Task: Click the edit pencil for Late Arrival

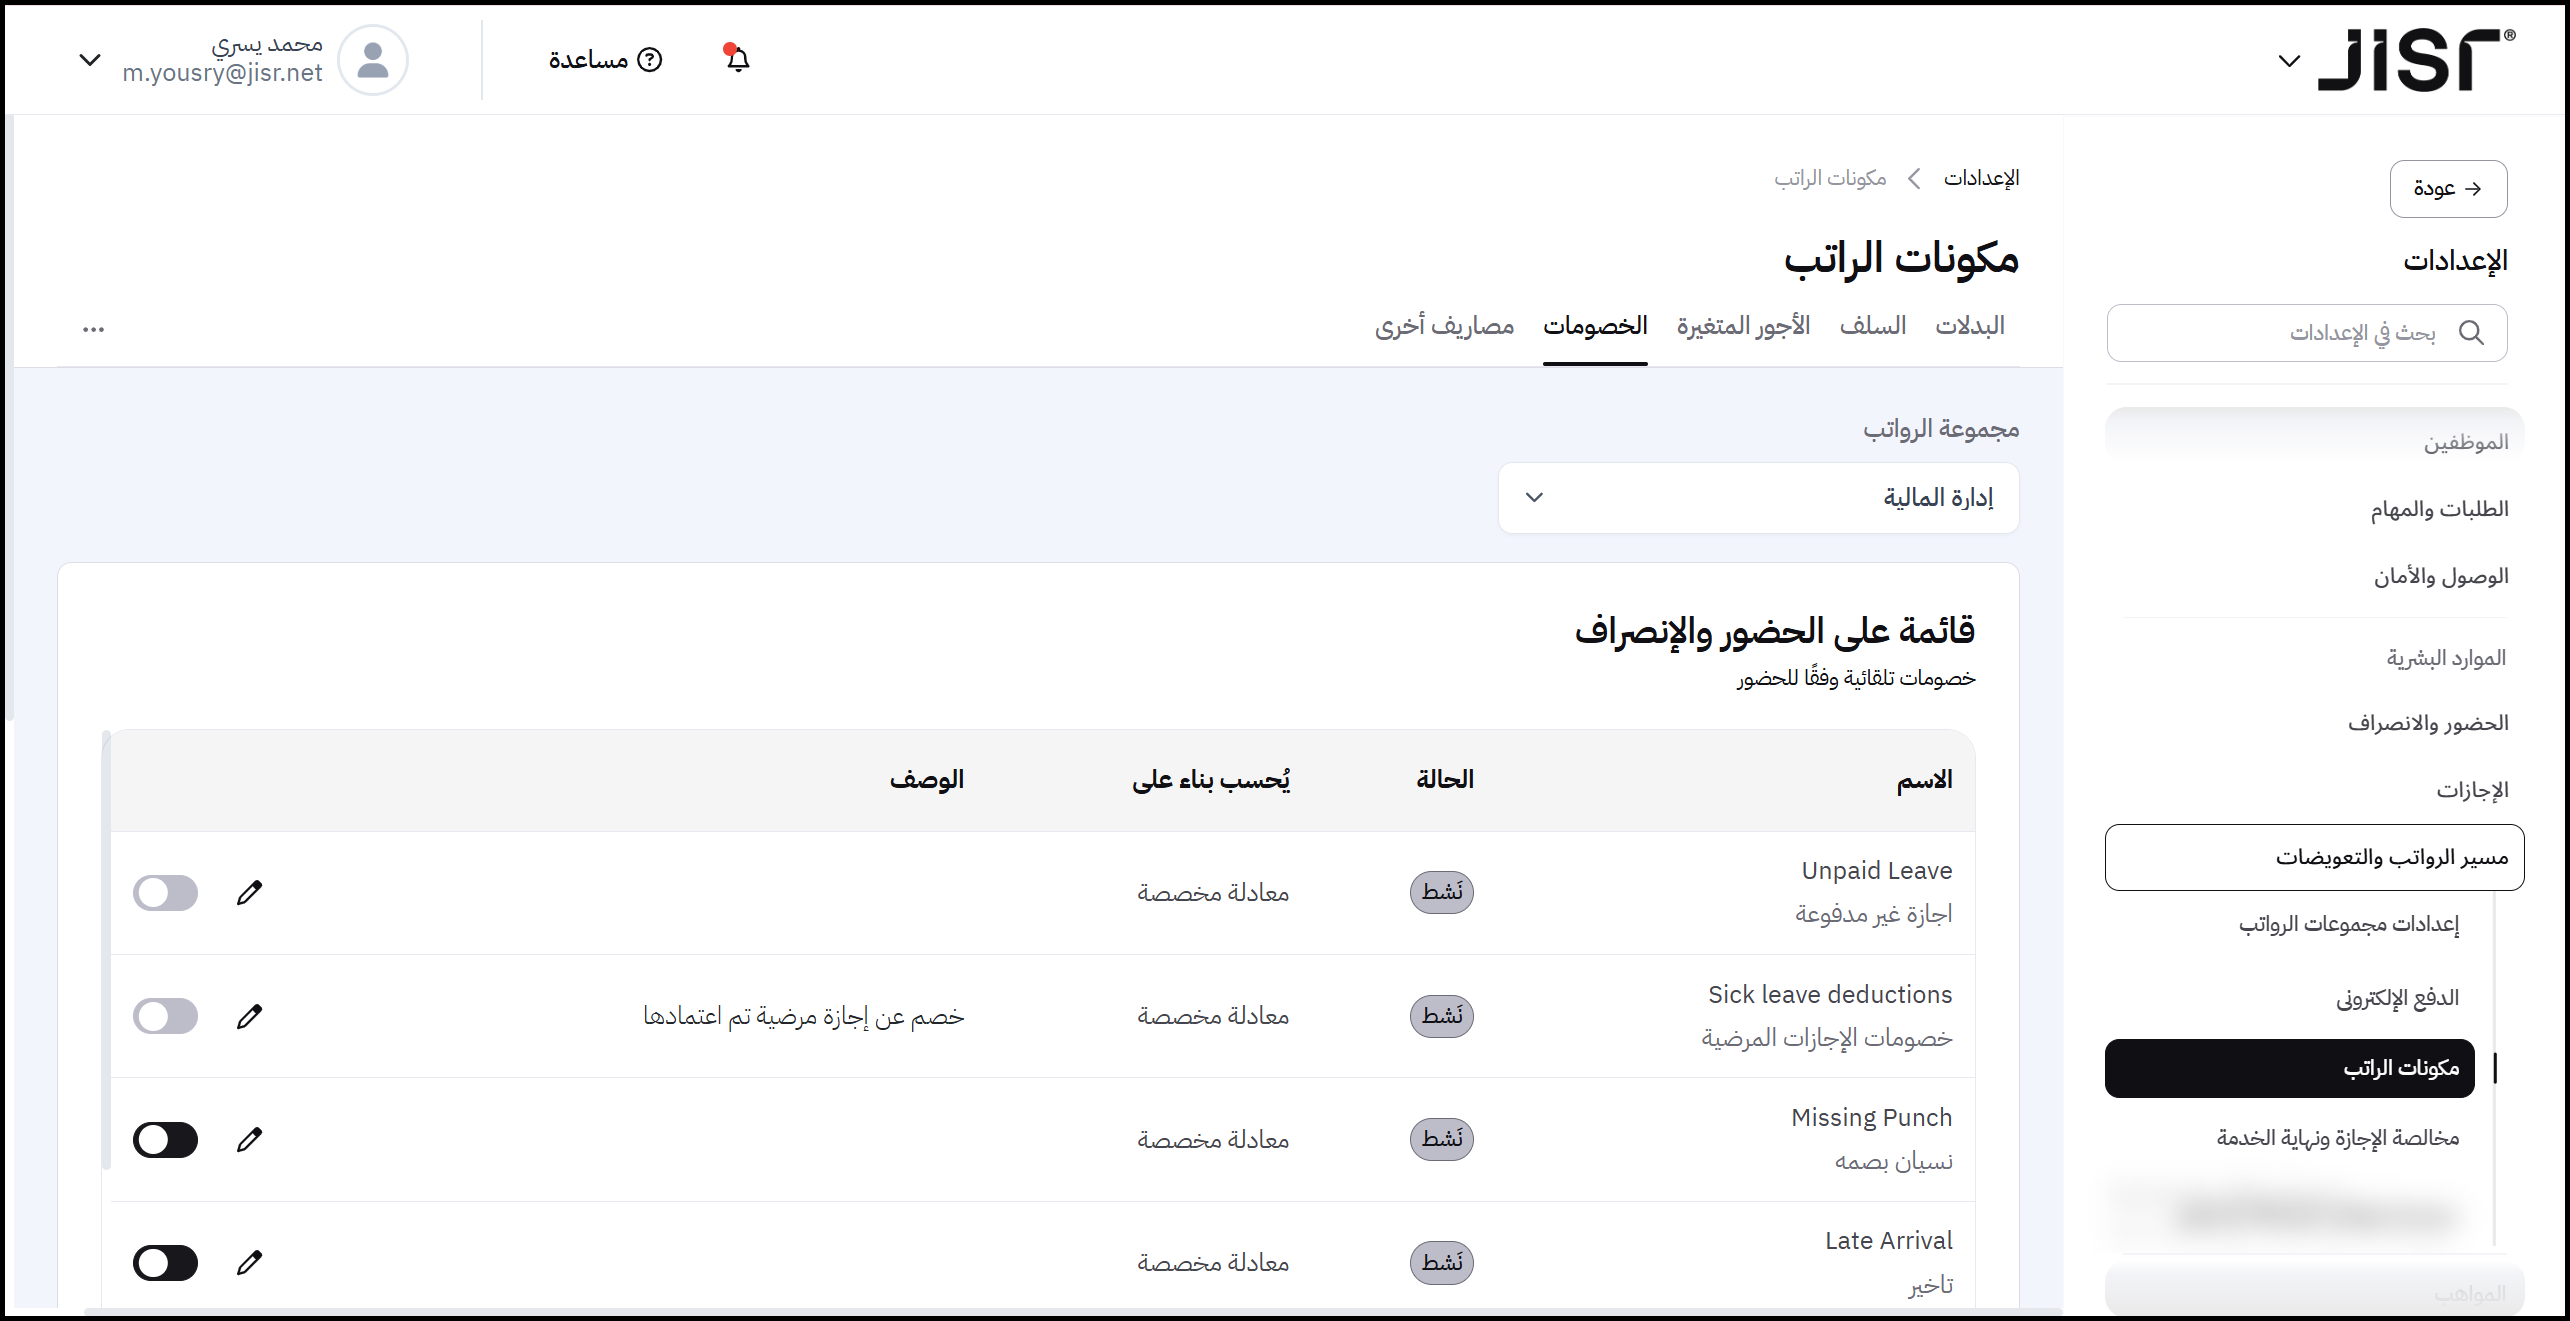Action: click(249, 1262)
